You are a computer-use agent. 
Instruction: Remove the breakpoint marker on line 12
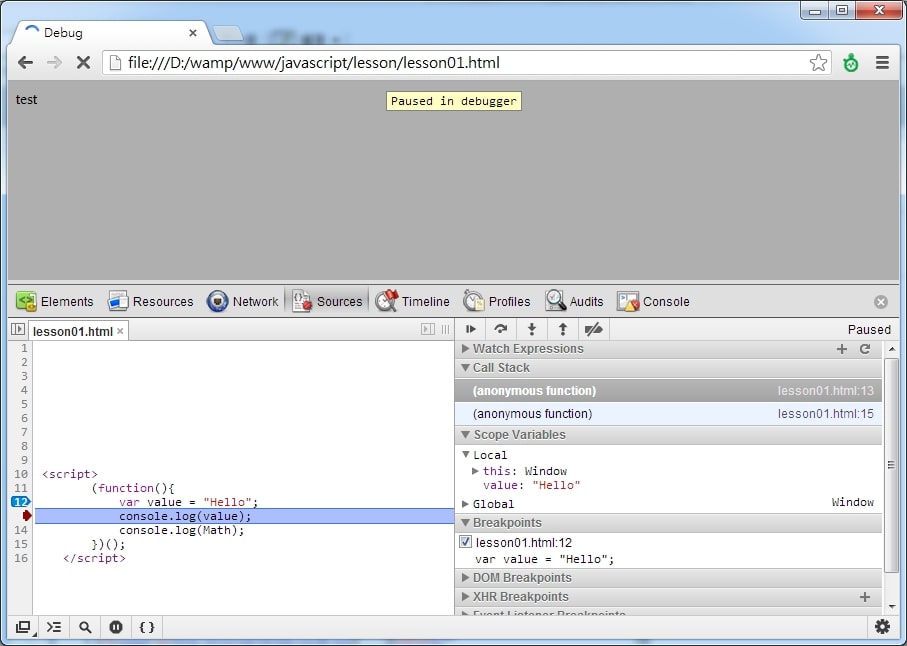pyautogui.click(x=20, y=502)
